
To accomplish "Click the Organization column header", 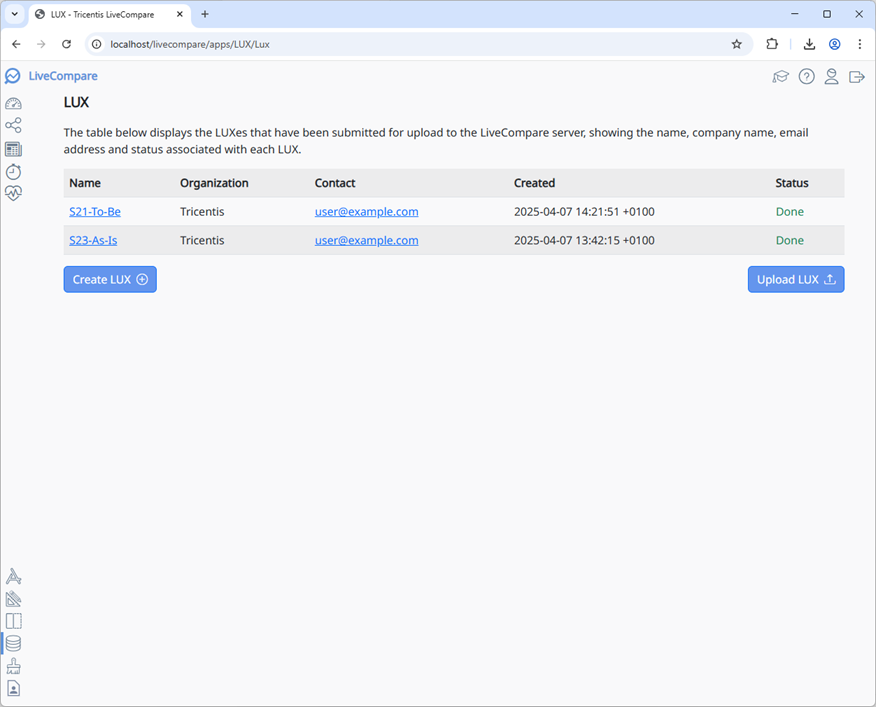I will (x=214, y=183).
